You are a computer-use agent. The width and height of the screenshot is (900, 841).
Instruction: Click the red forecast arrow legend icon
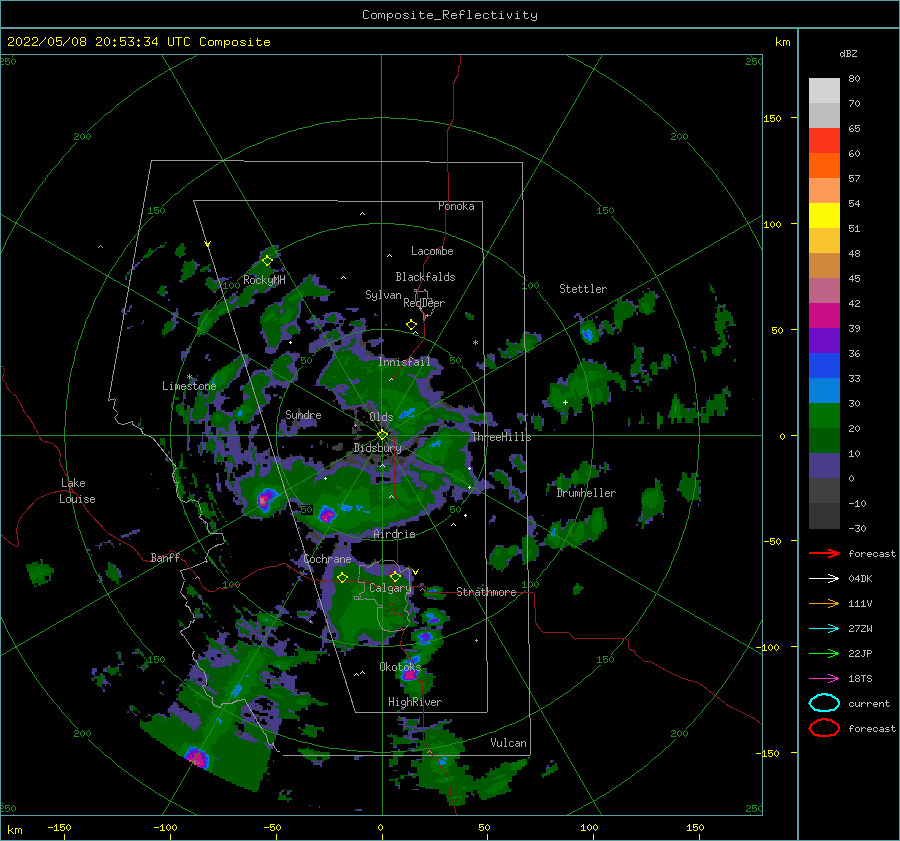tap(824, 553)
